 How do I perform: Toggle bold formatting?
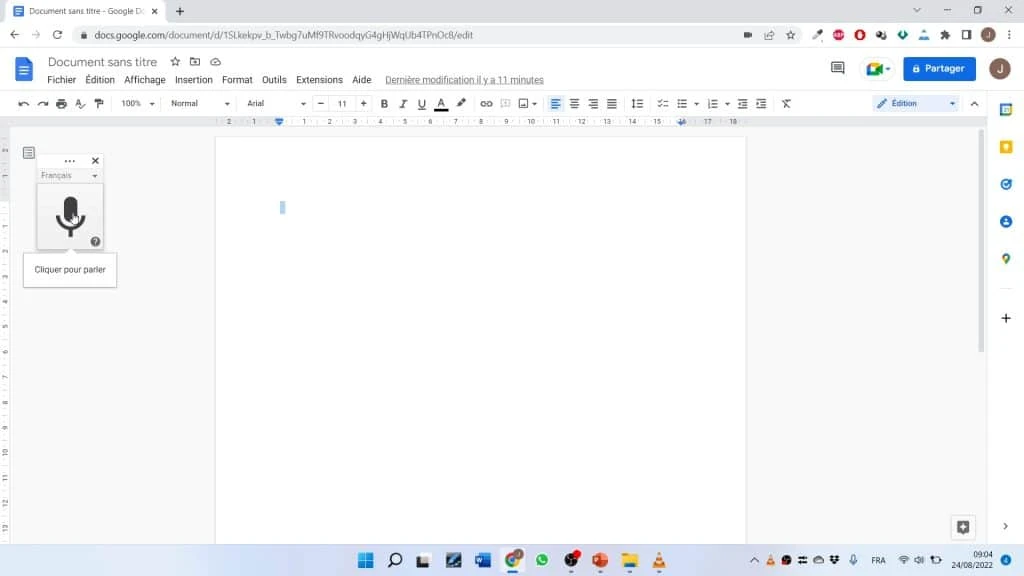coord(384,104)
